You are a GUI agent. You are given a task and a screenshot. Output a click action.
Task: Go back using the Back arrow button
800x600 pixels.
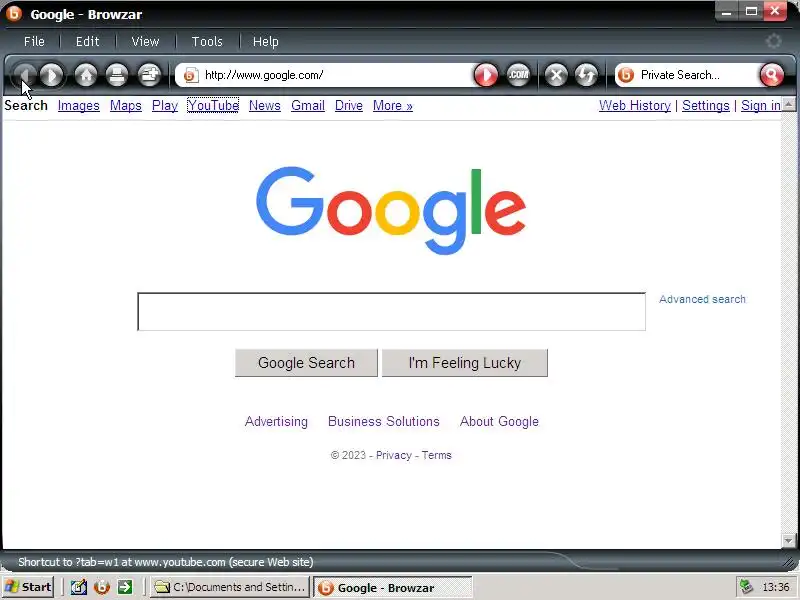(24, 76)
